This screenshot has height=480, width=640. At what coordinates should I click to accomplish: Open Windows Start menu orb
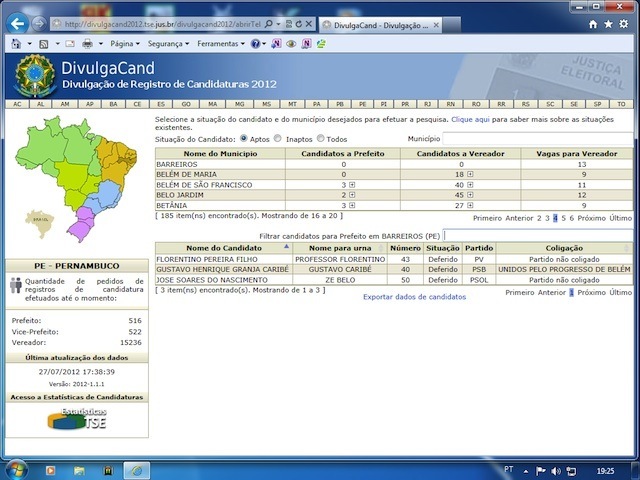(18, 469)
